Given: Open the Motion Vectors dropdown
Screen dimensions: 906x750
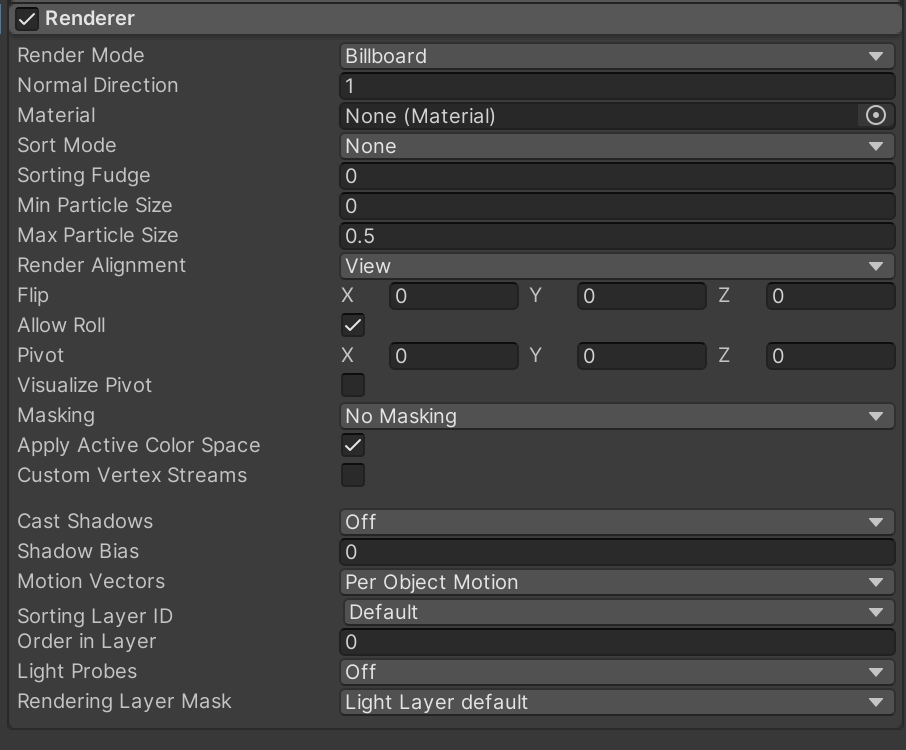Looking at the screenshot, I should click(617, 582).
